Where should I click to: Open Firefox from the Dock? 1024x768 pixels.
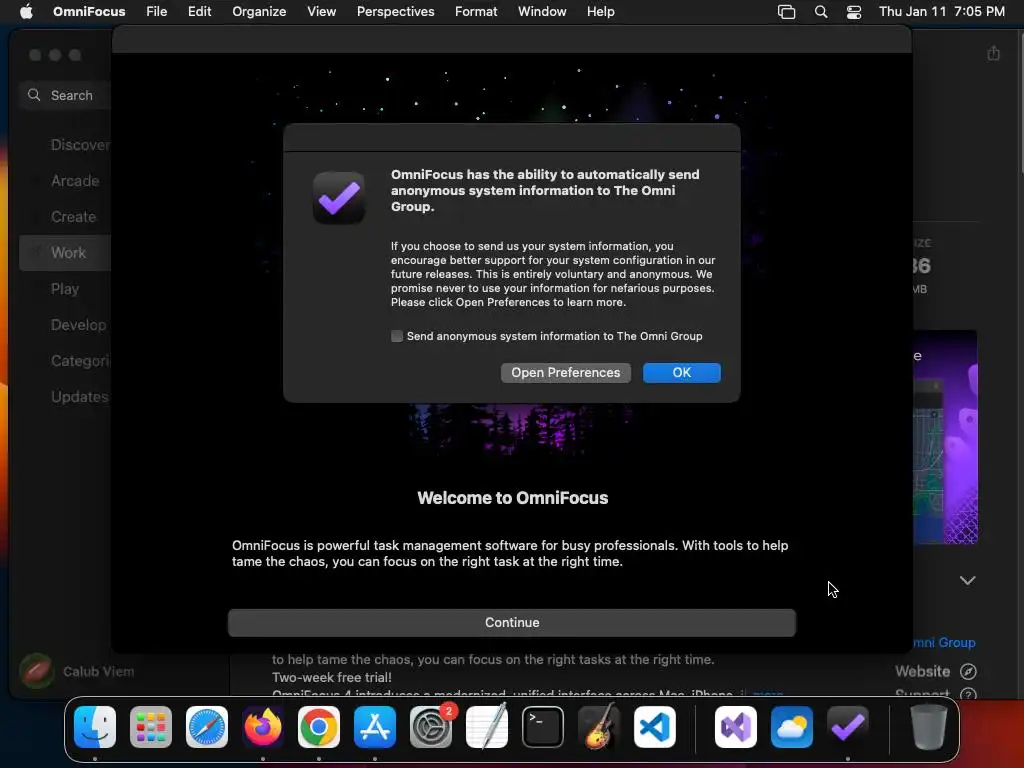coord(263,727)
